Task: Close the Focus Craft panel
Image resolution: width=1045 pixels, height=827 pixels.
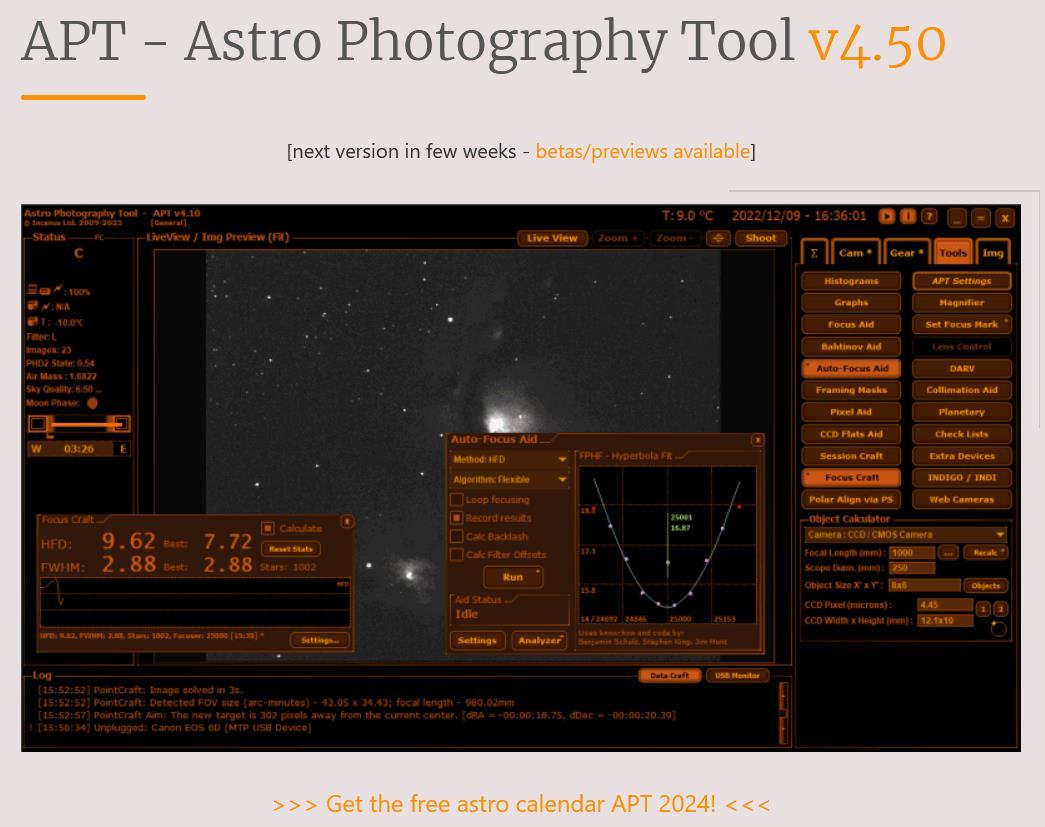Action: tap(347, 521)
